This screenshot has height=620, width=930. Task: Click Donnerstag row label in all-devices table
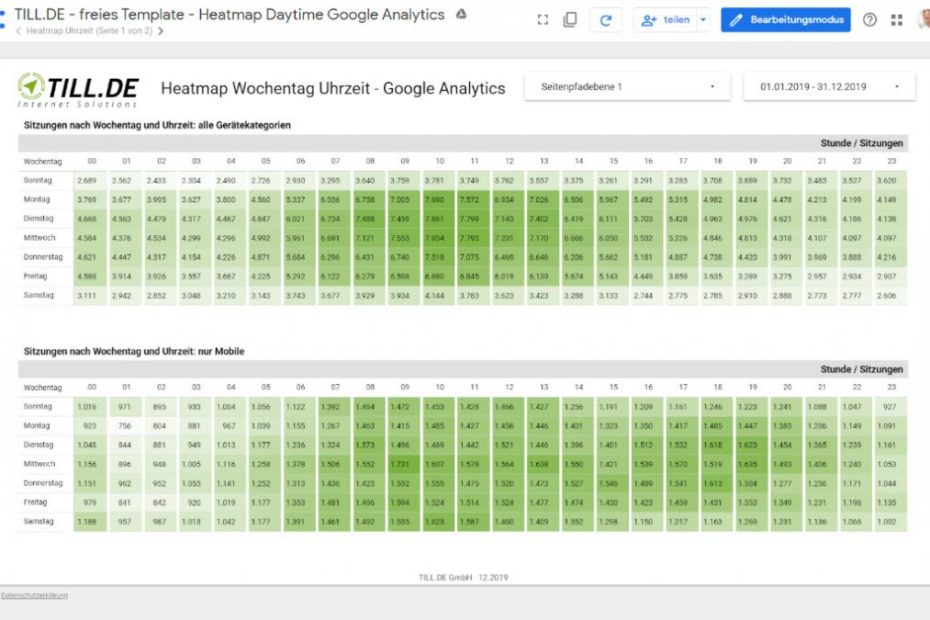(x=43, y=257)
